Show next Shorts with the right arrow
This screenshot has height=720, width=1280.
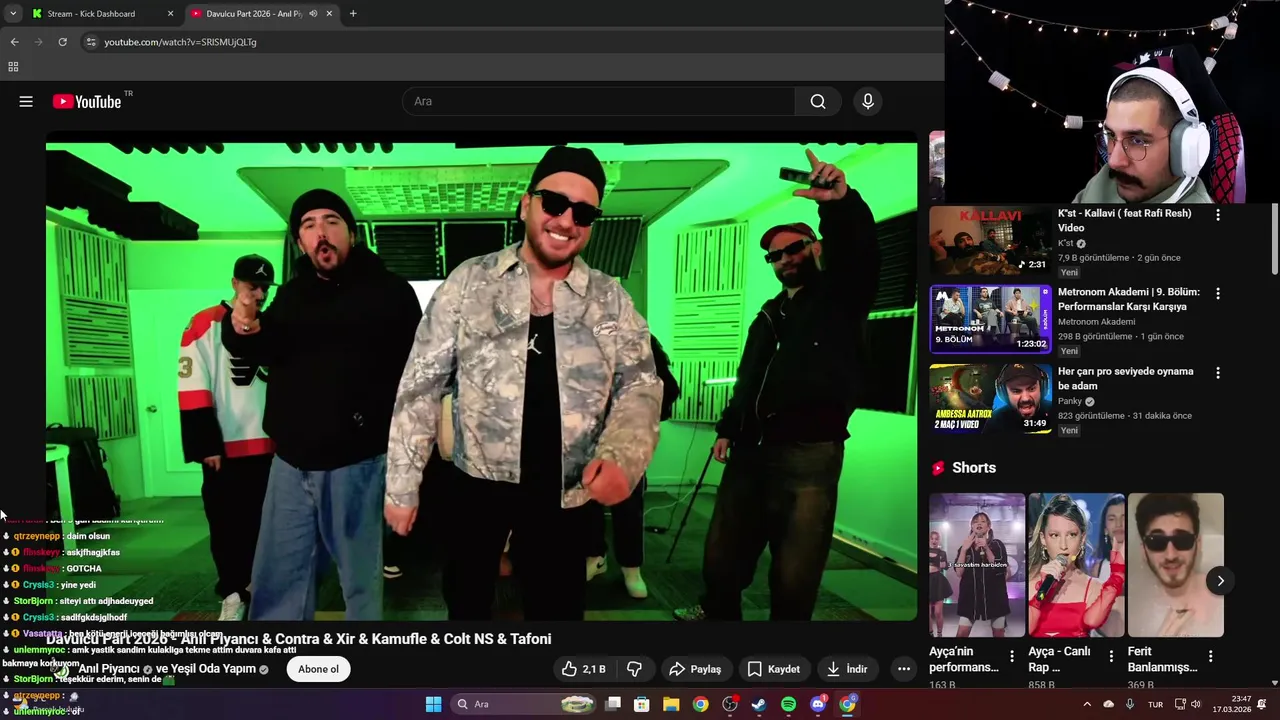pyautogui.click(x=1220, y=581)
